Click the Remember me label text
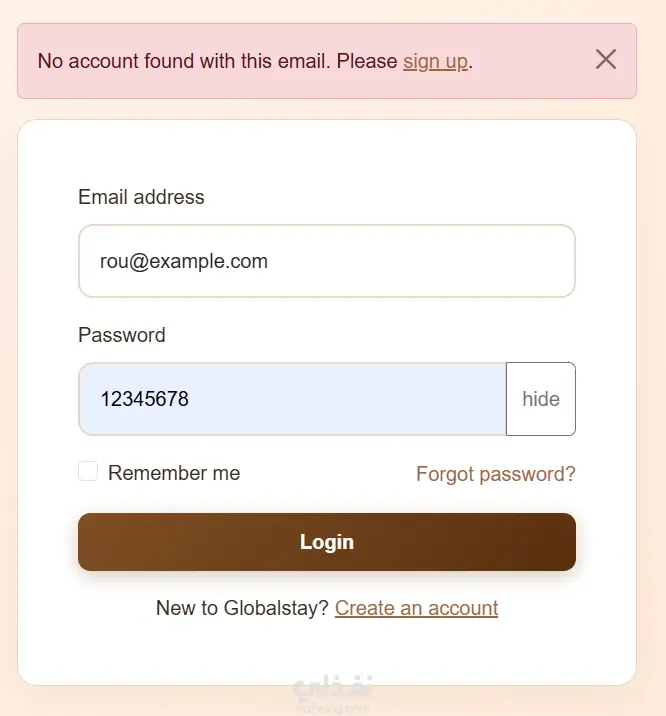 point(174,473)
